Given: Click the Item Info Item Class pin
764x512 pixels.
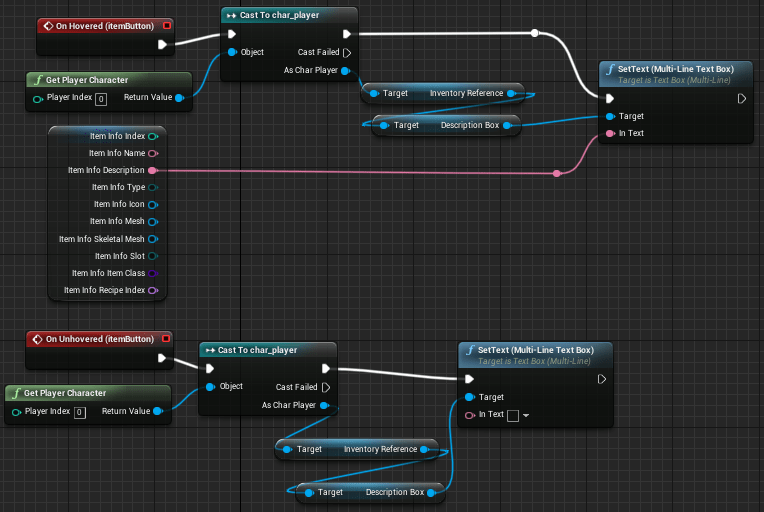Looking at the screenshot, I should point(152,273).
